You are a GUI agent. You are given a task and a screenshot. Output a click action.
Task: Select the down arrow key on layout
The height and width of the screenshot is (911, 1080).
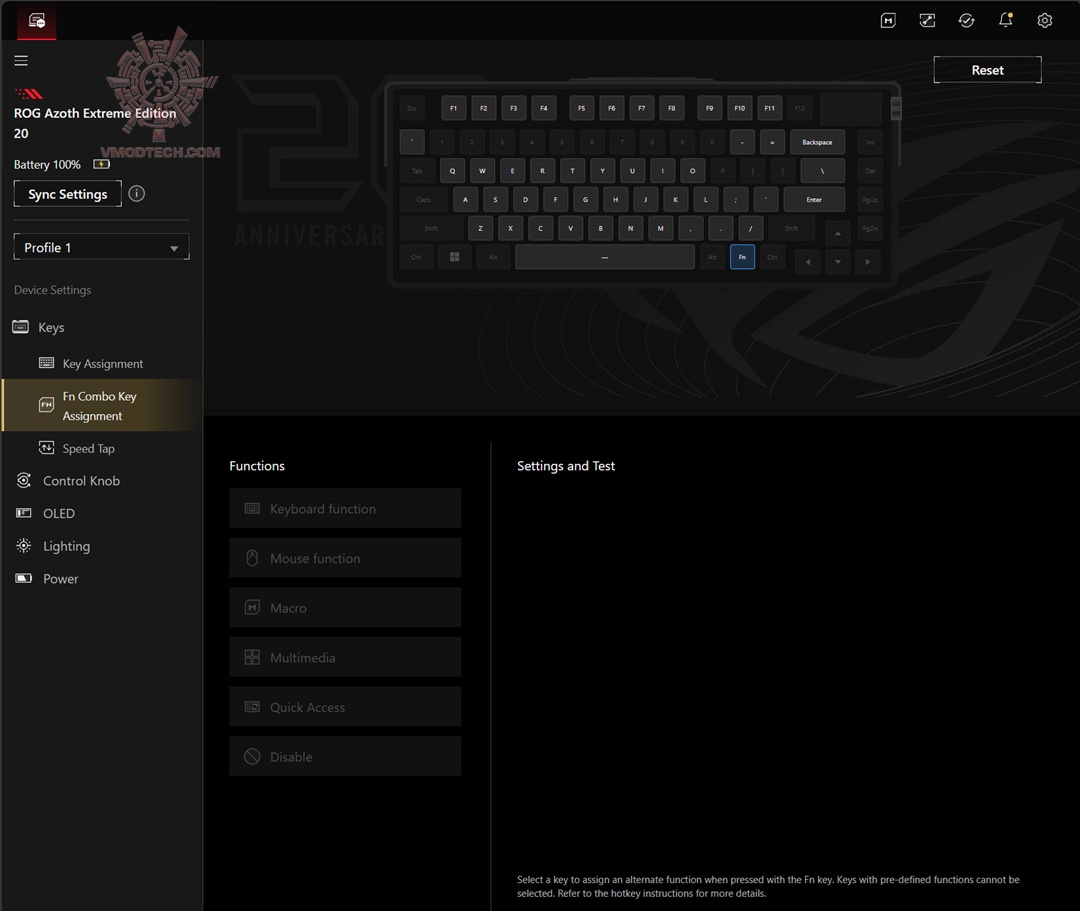click(838, 262)
